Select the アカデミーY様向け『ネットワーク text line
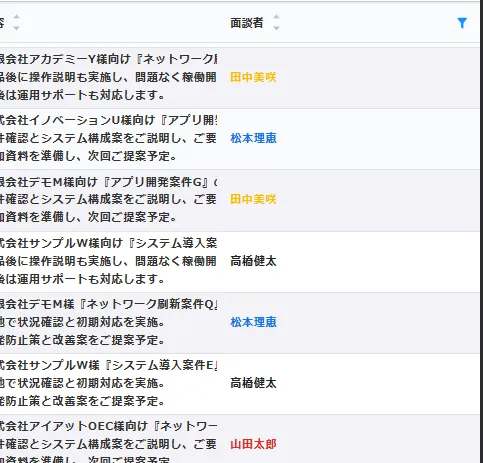The width and height of the screenshot is (483, 463). tap(108, 59)
